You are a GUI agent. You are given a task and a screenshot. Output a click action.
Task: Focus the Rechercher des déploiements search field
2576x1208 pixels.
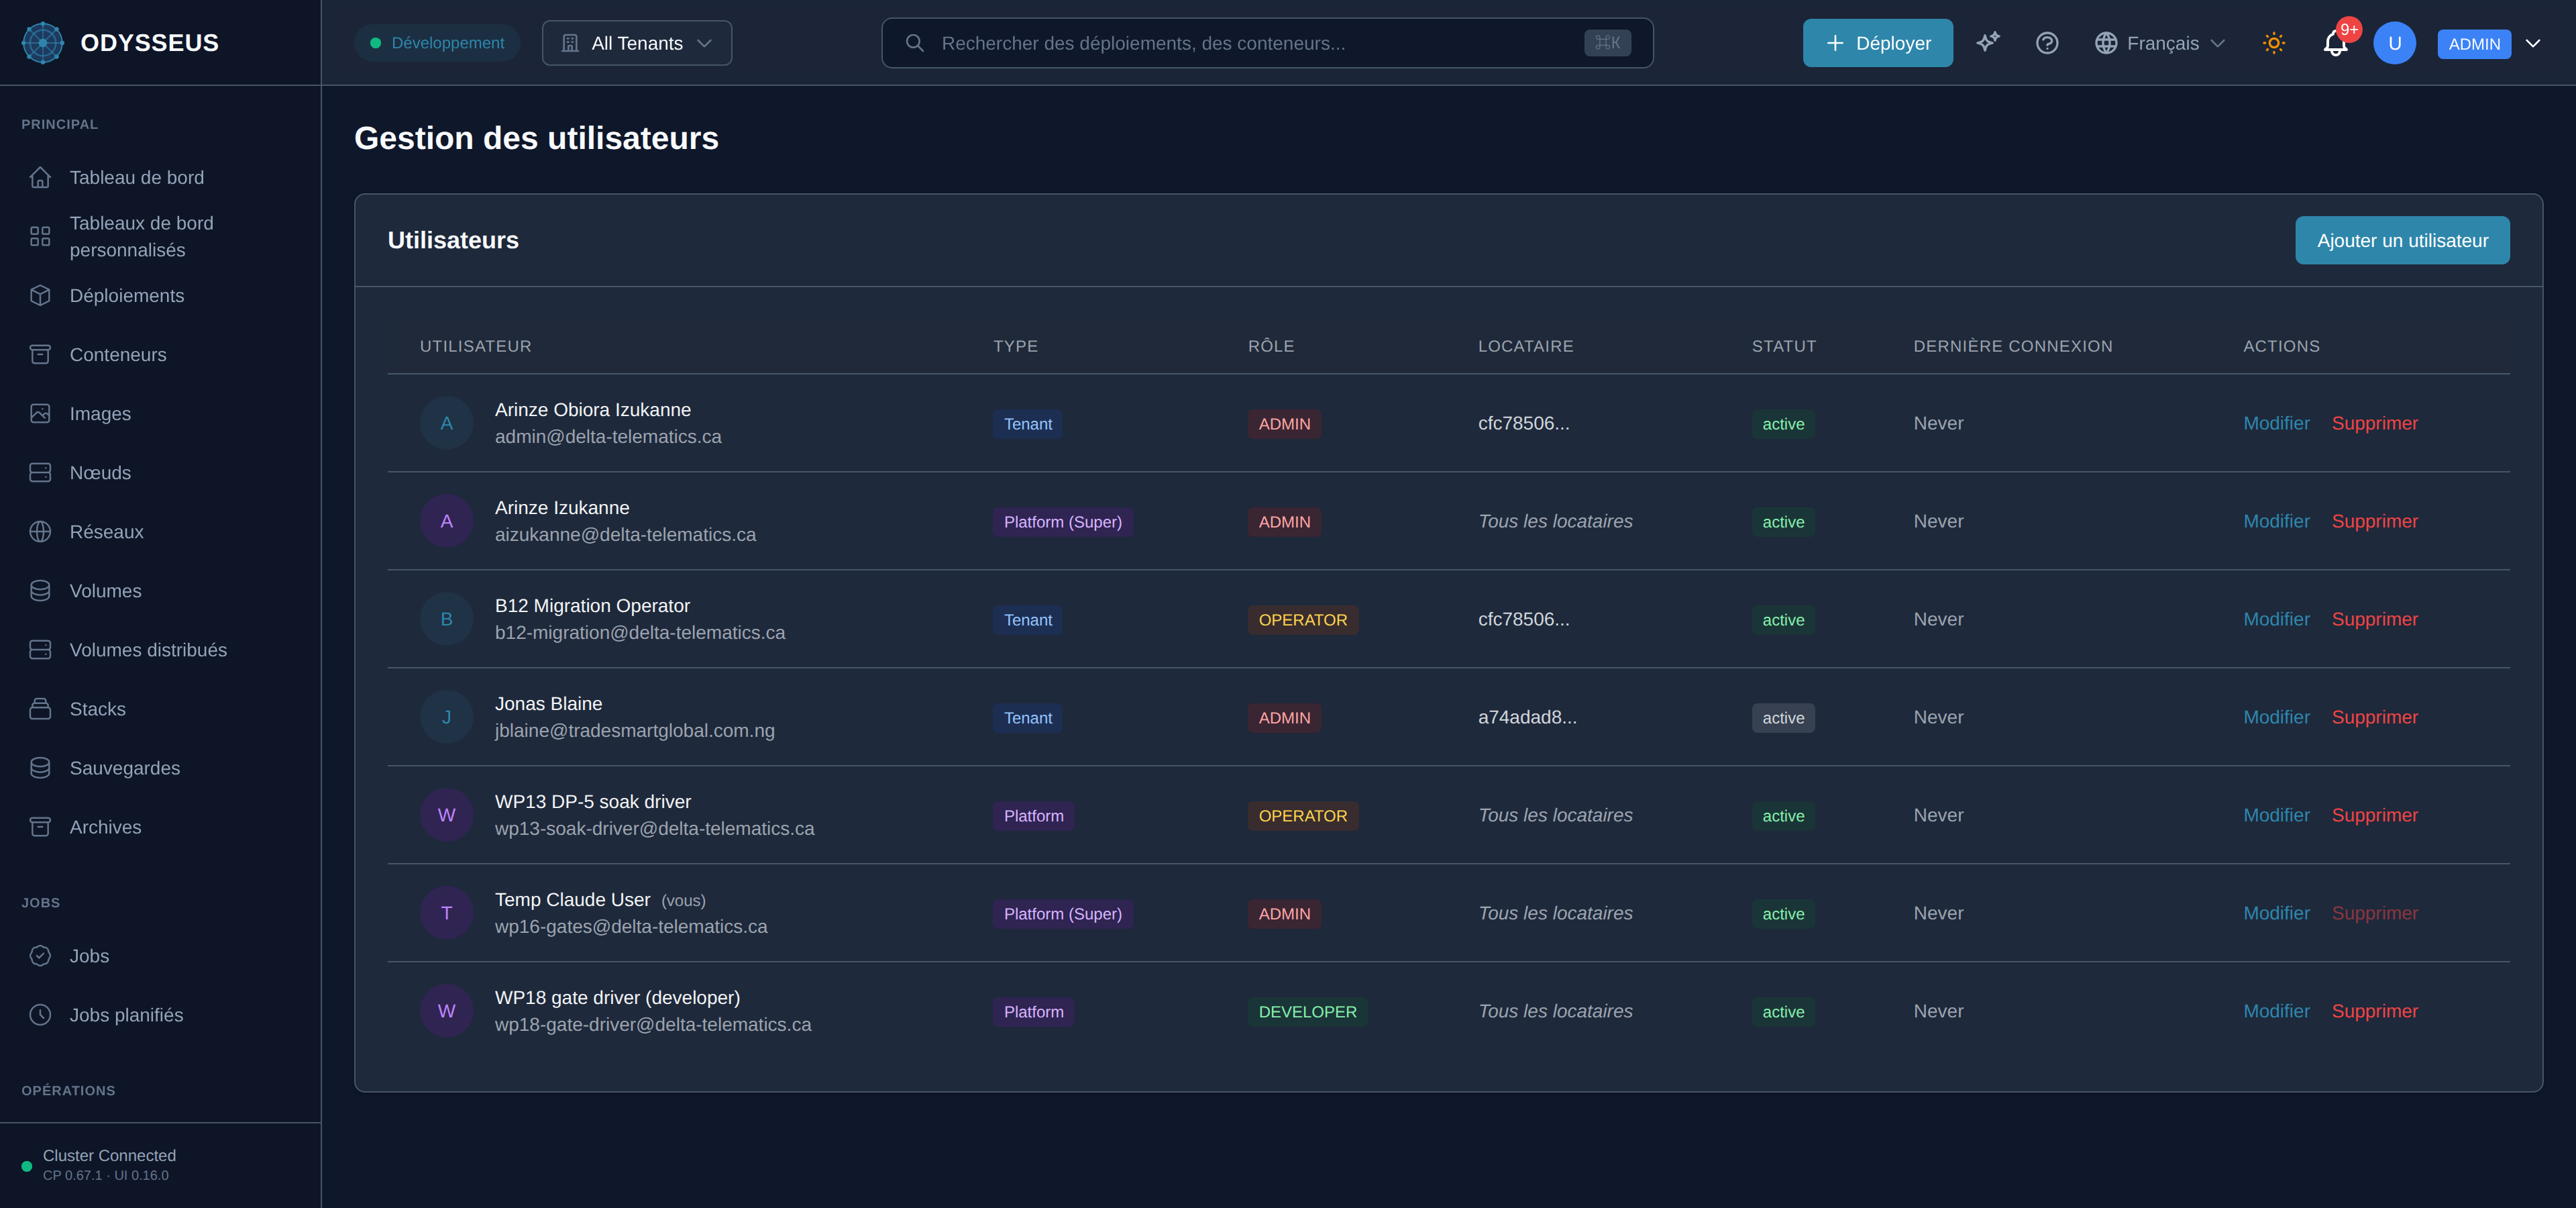[x=1267, y=43]
